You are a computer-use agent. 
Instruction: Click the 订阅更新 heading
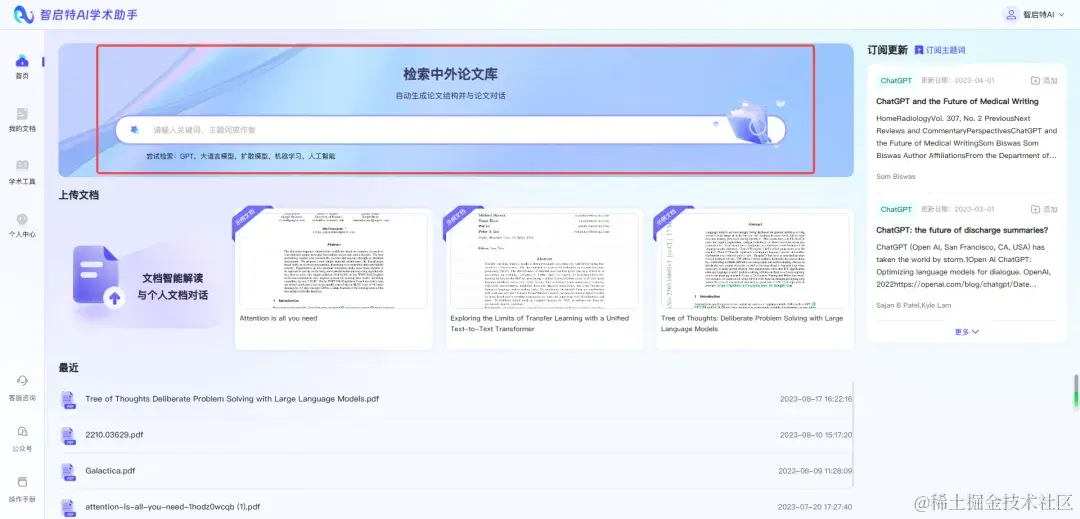coord(887,50)
